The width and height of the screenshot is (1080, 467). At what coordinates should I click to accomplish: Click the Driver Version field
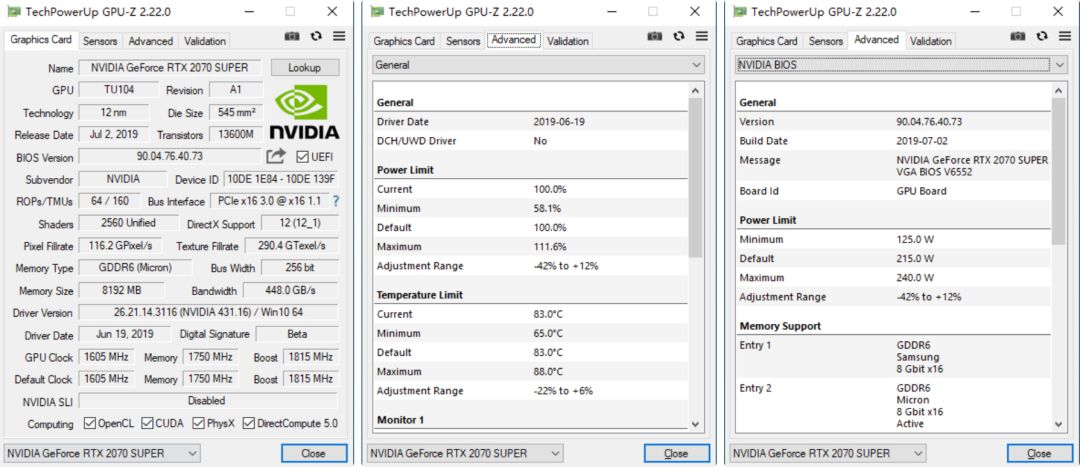point(208,312)
